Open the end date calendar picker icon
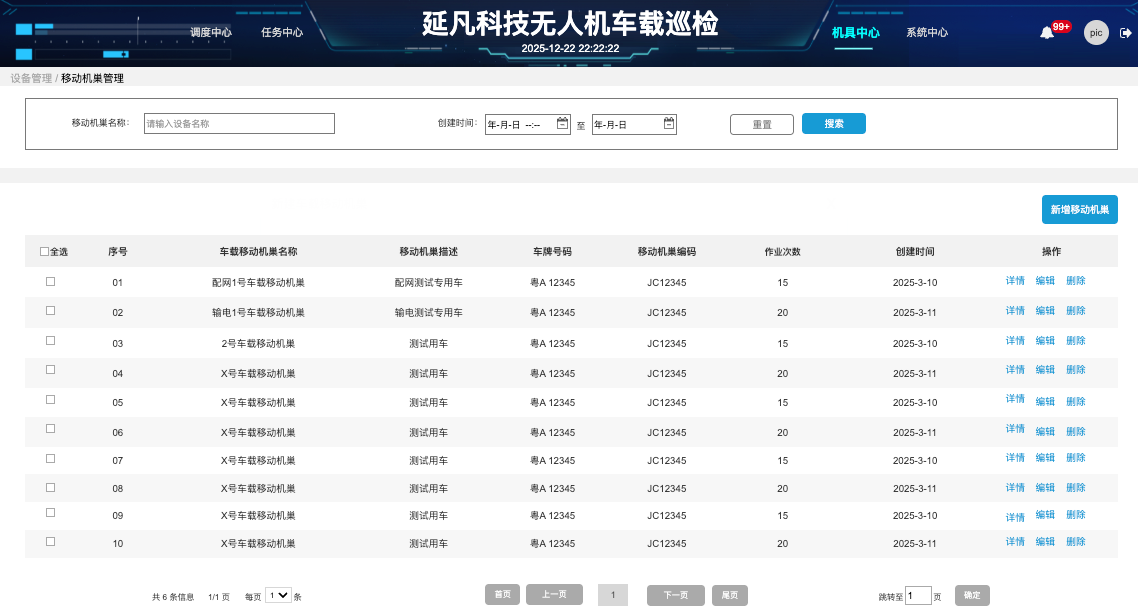The image size is (1138, 611). [669, 124]
